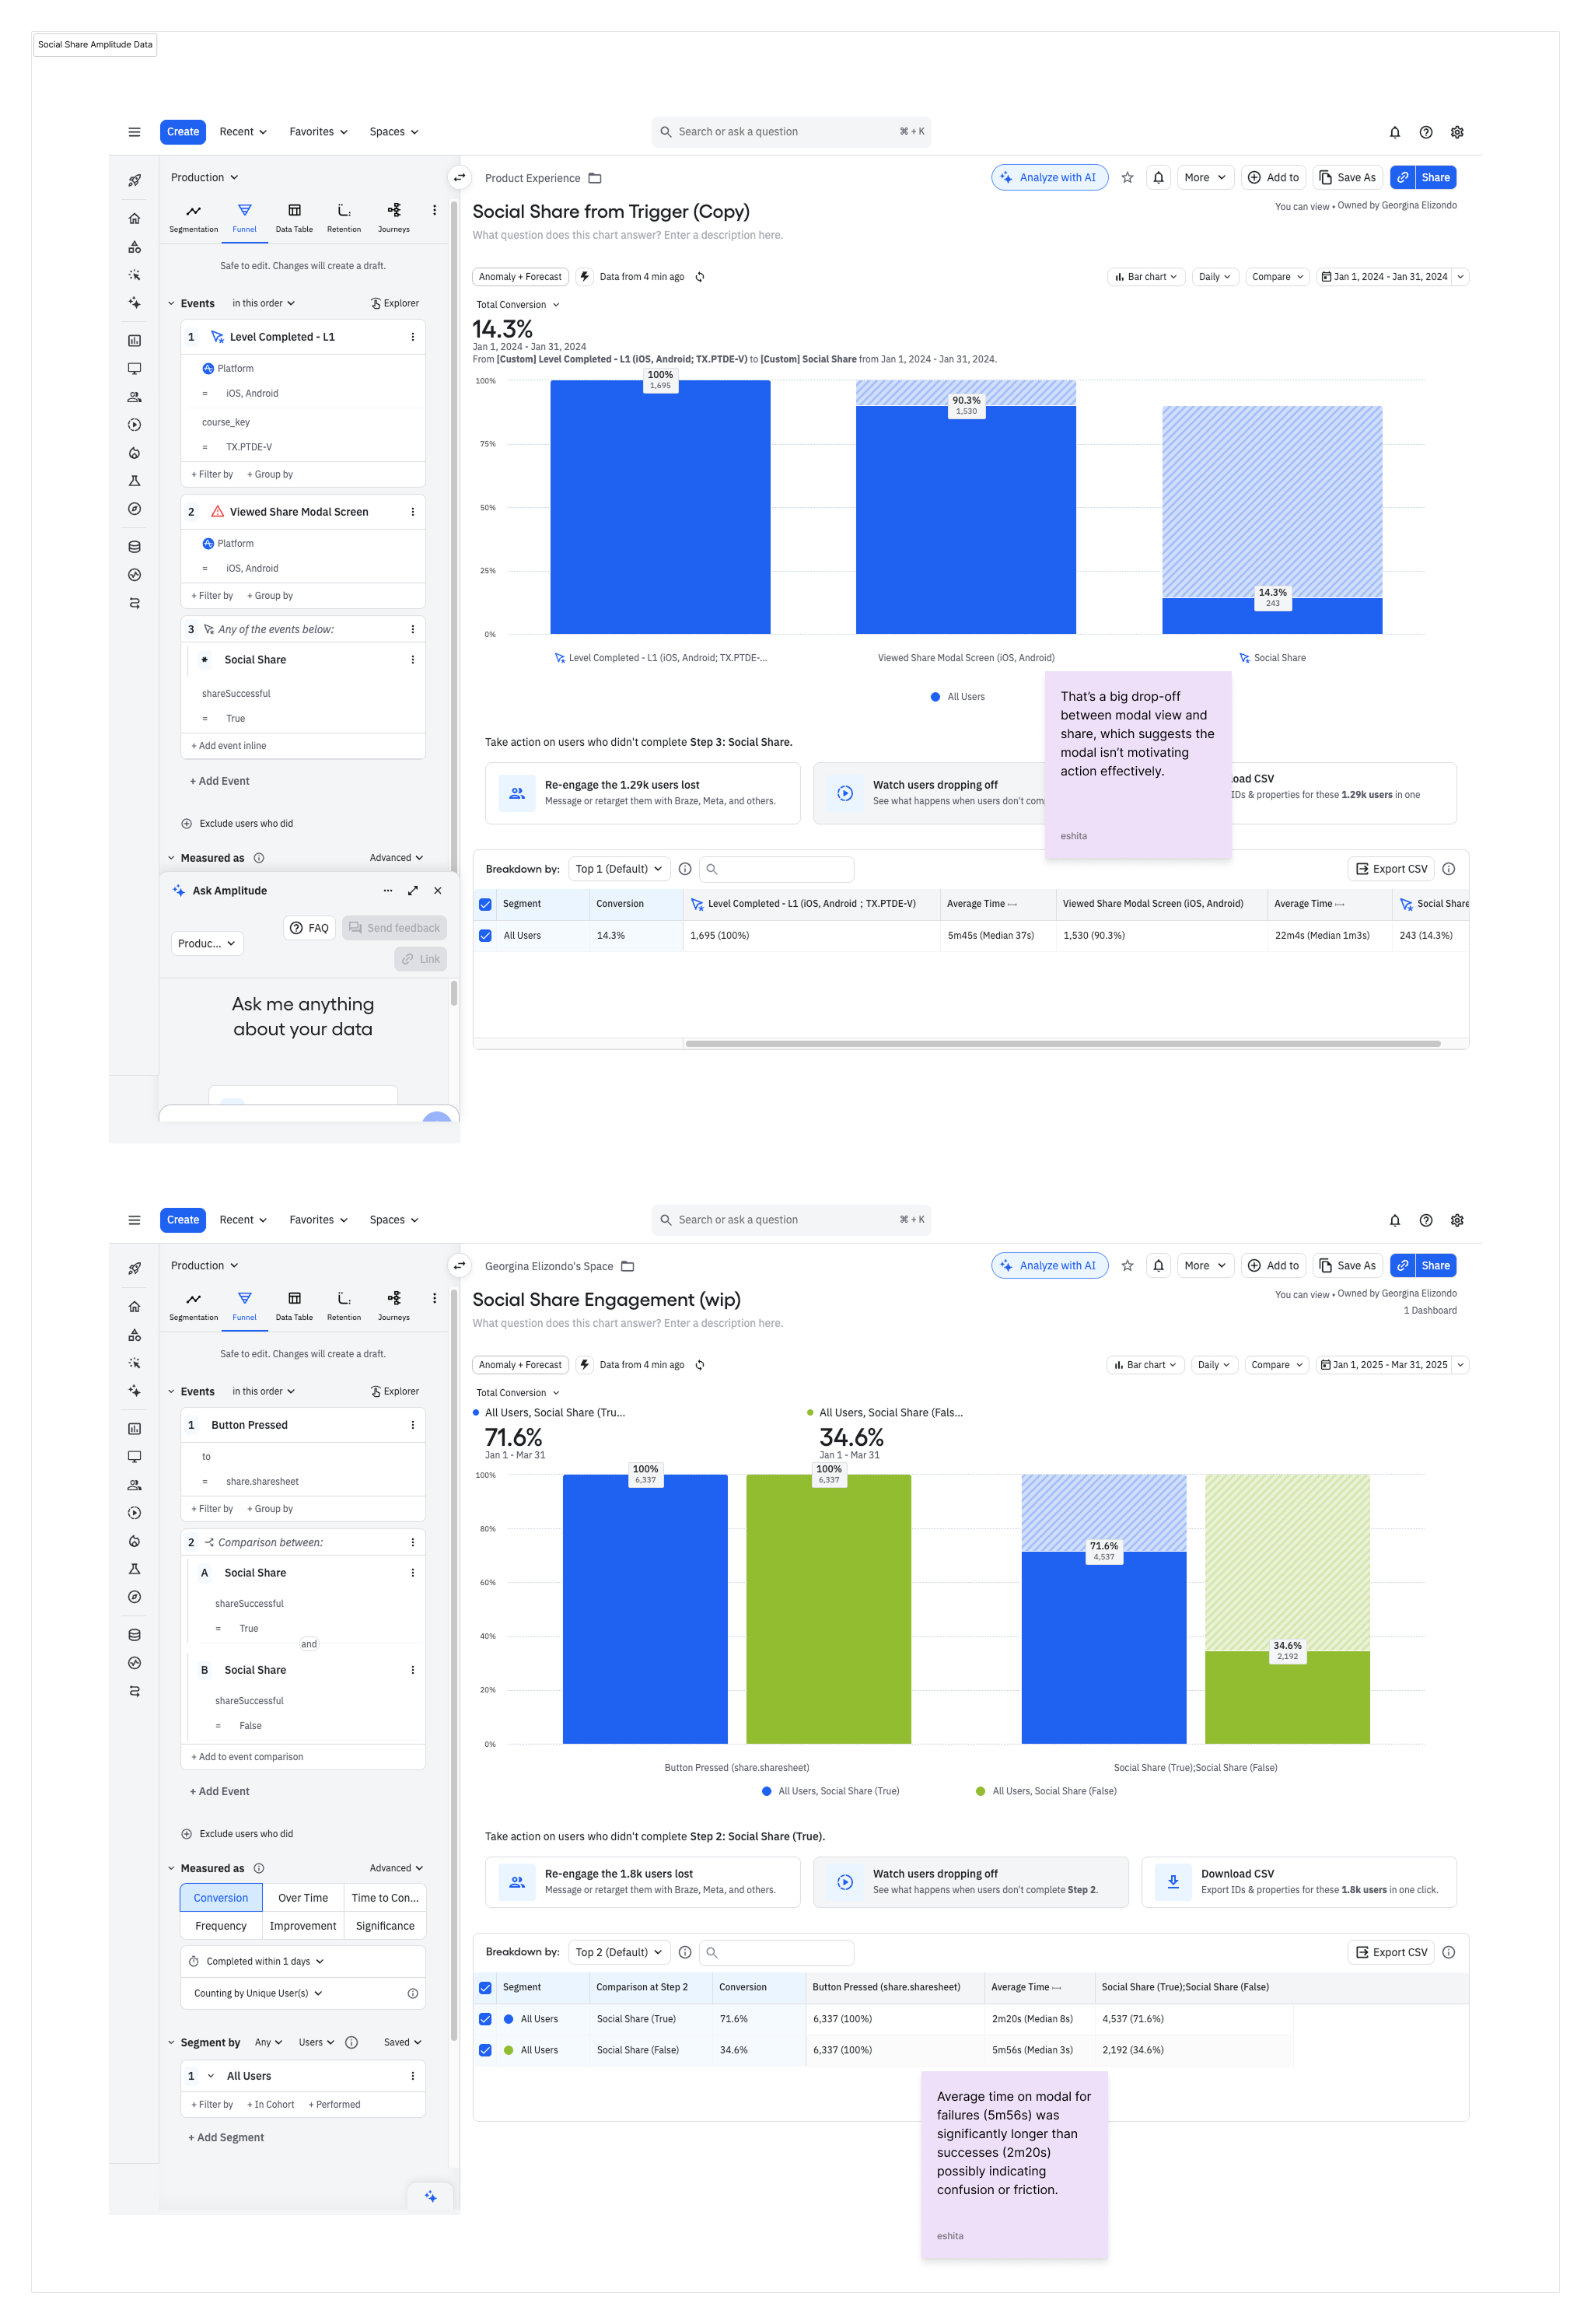Screen dimensions: 1591x2324
Task: Open the Journeys chart type in top panel
Action: (x=394, y=216)
